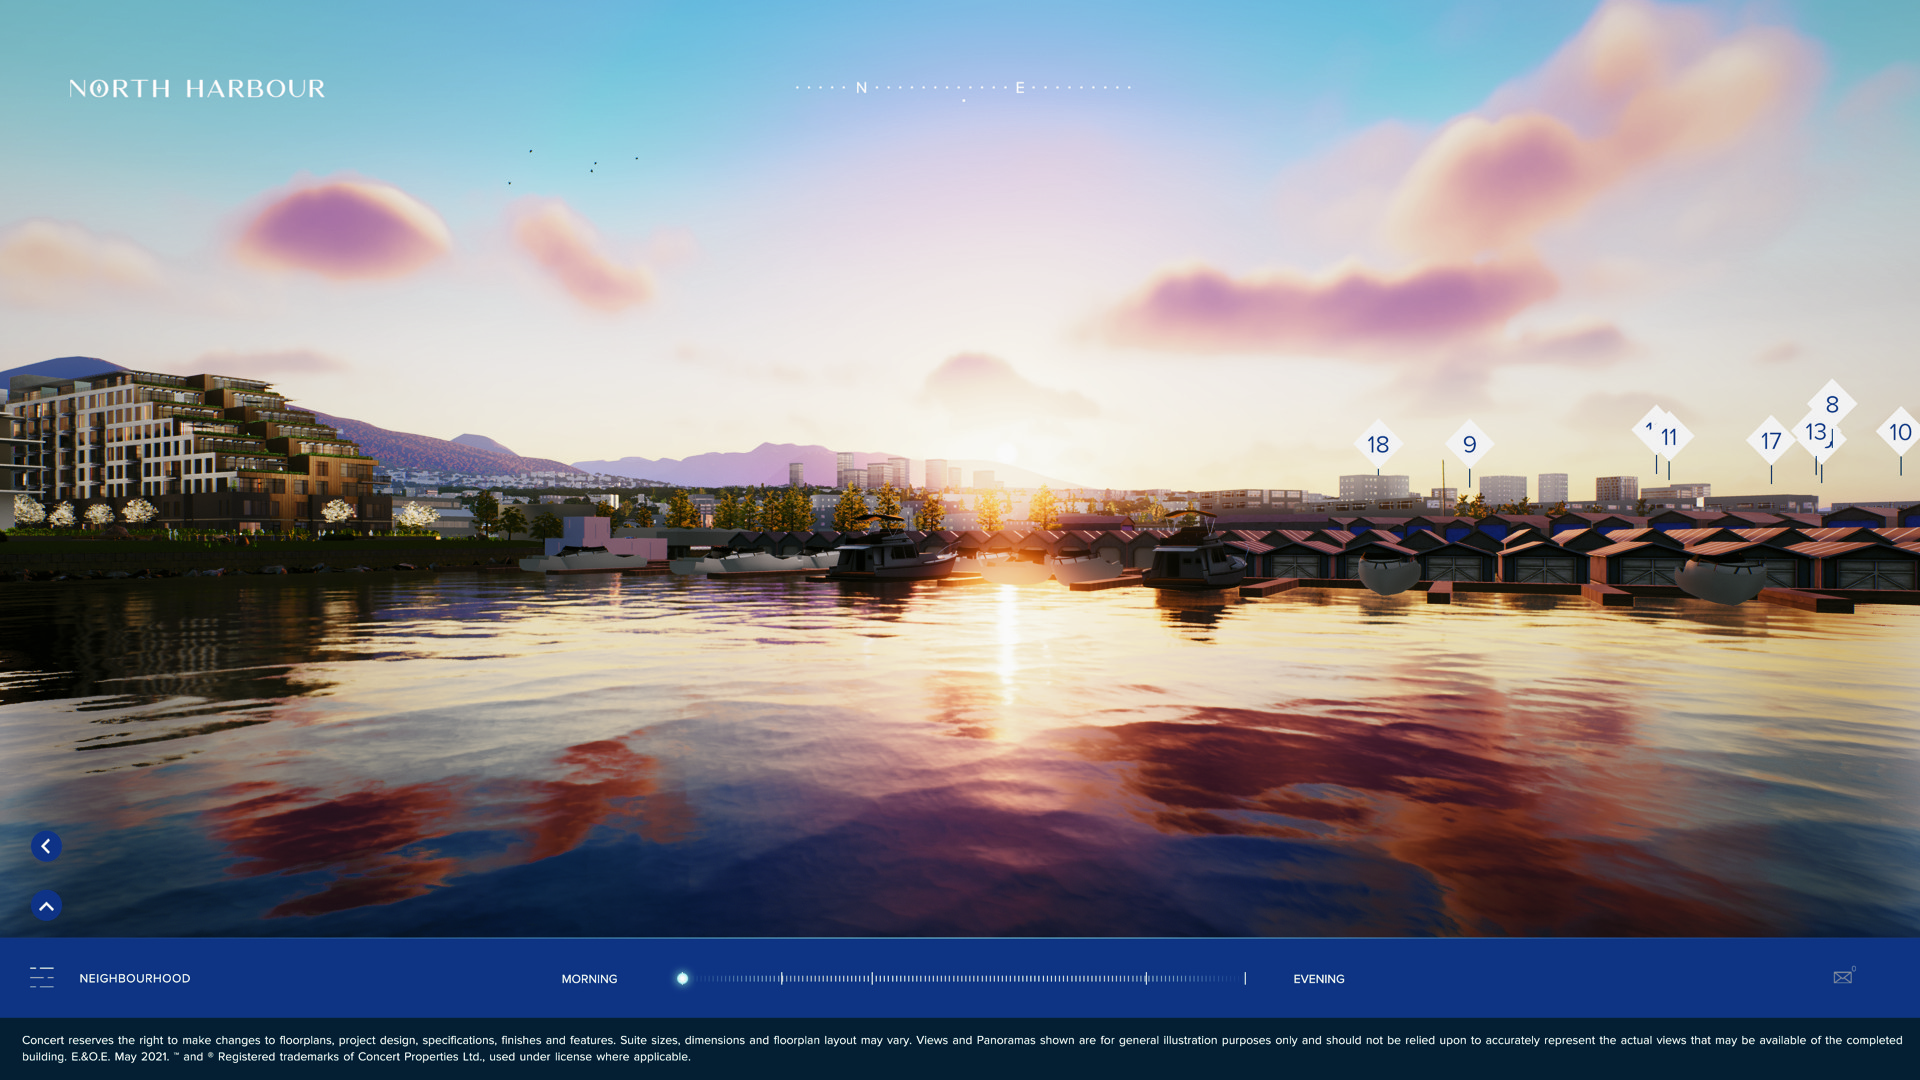
Task: Click the back arrow circle button
Action: coord(46,846)
